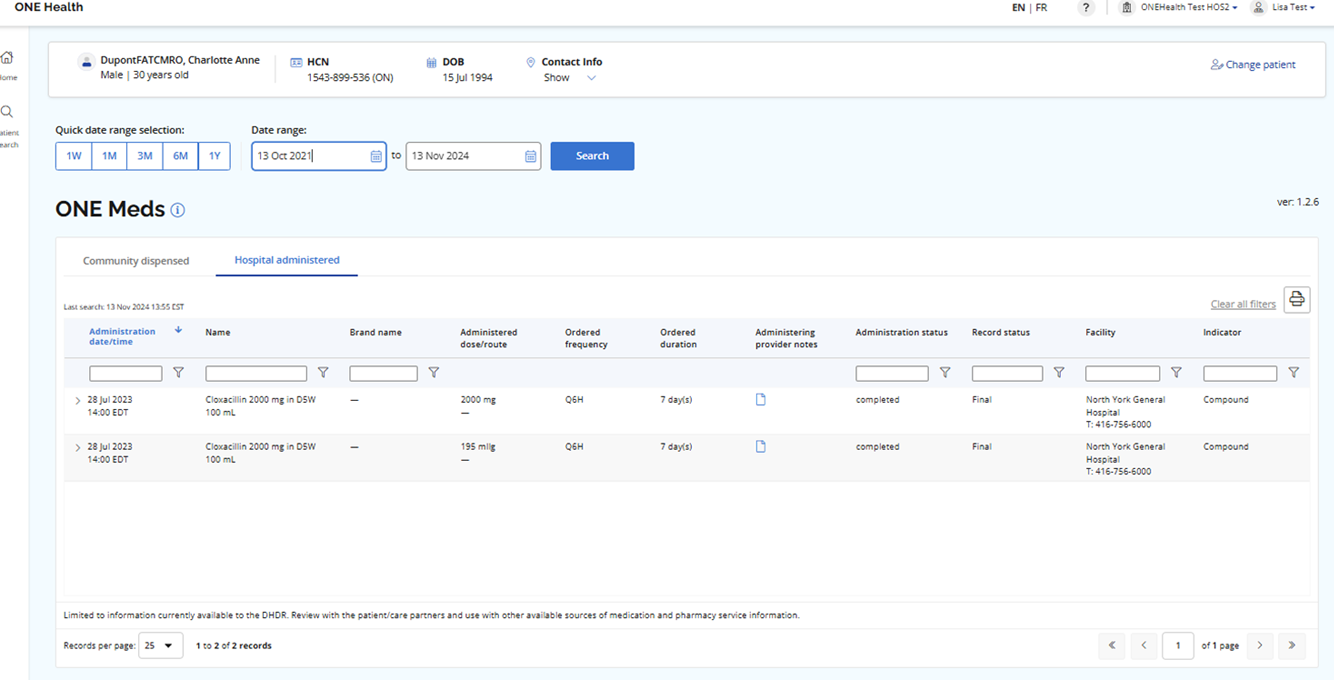
Task: Open the Home sidebar icon
Action: 7,58
